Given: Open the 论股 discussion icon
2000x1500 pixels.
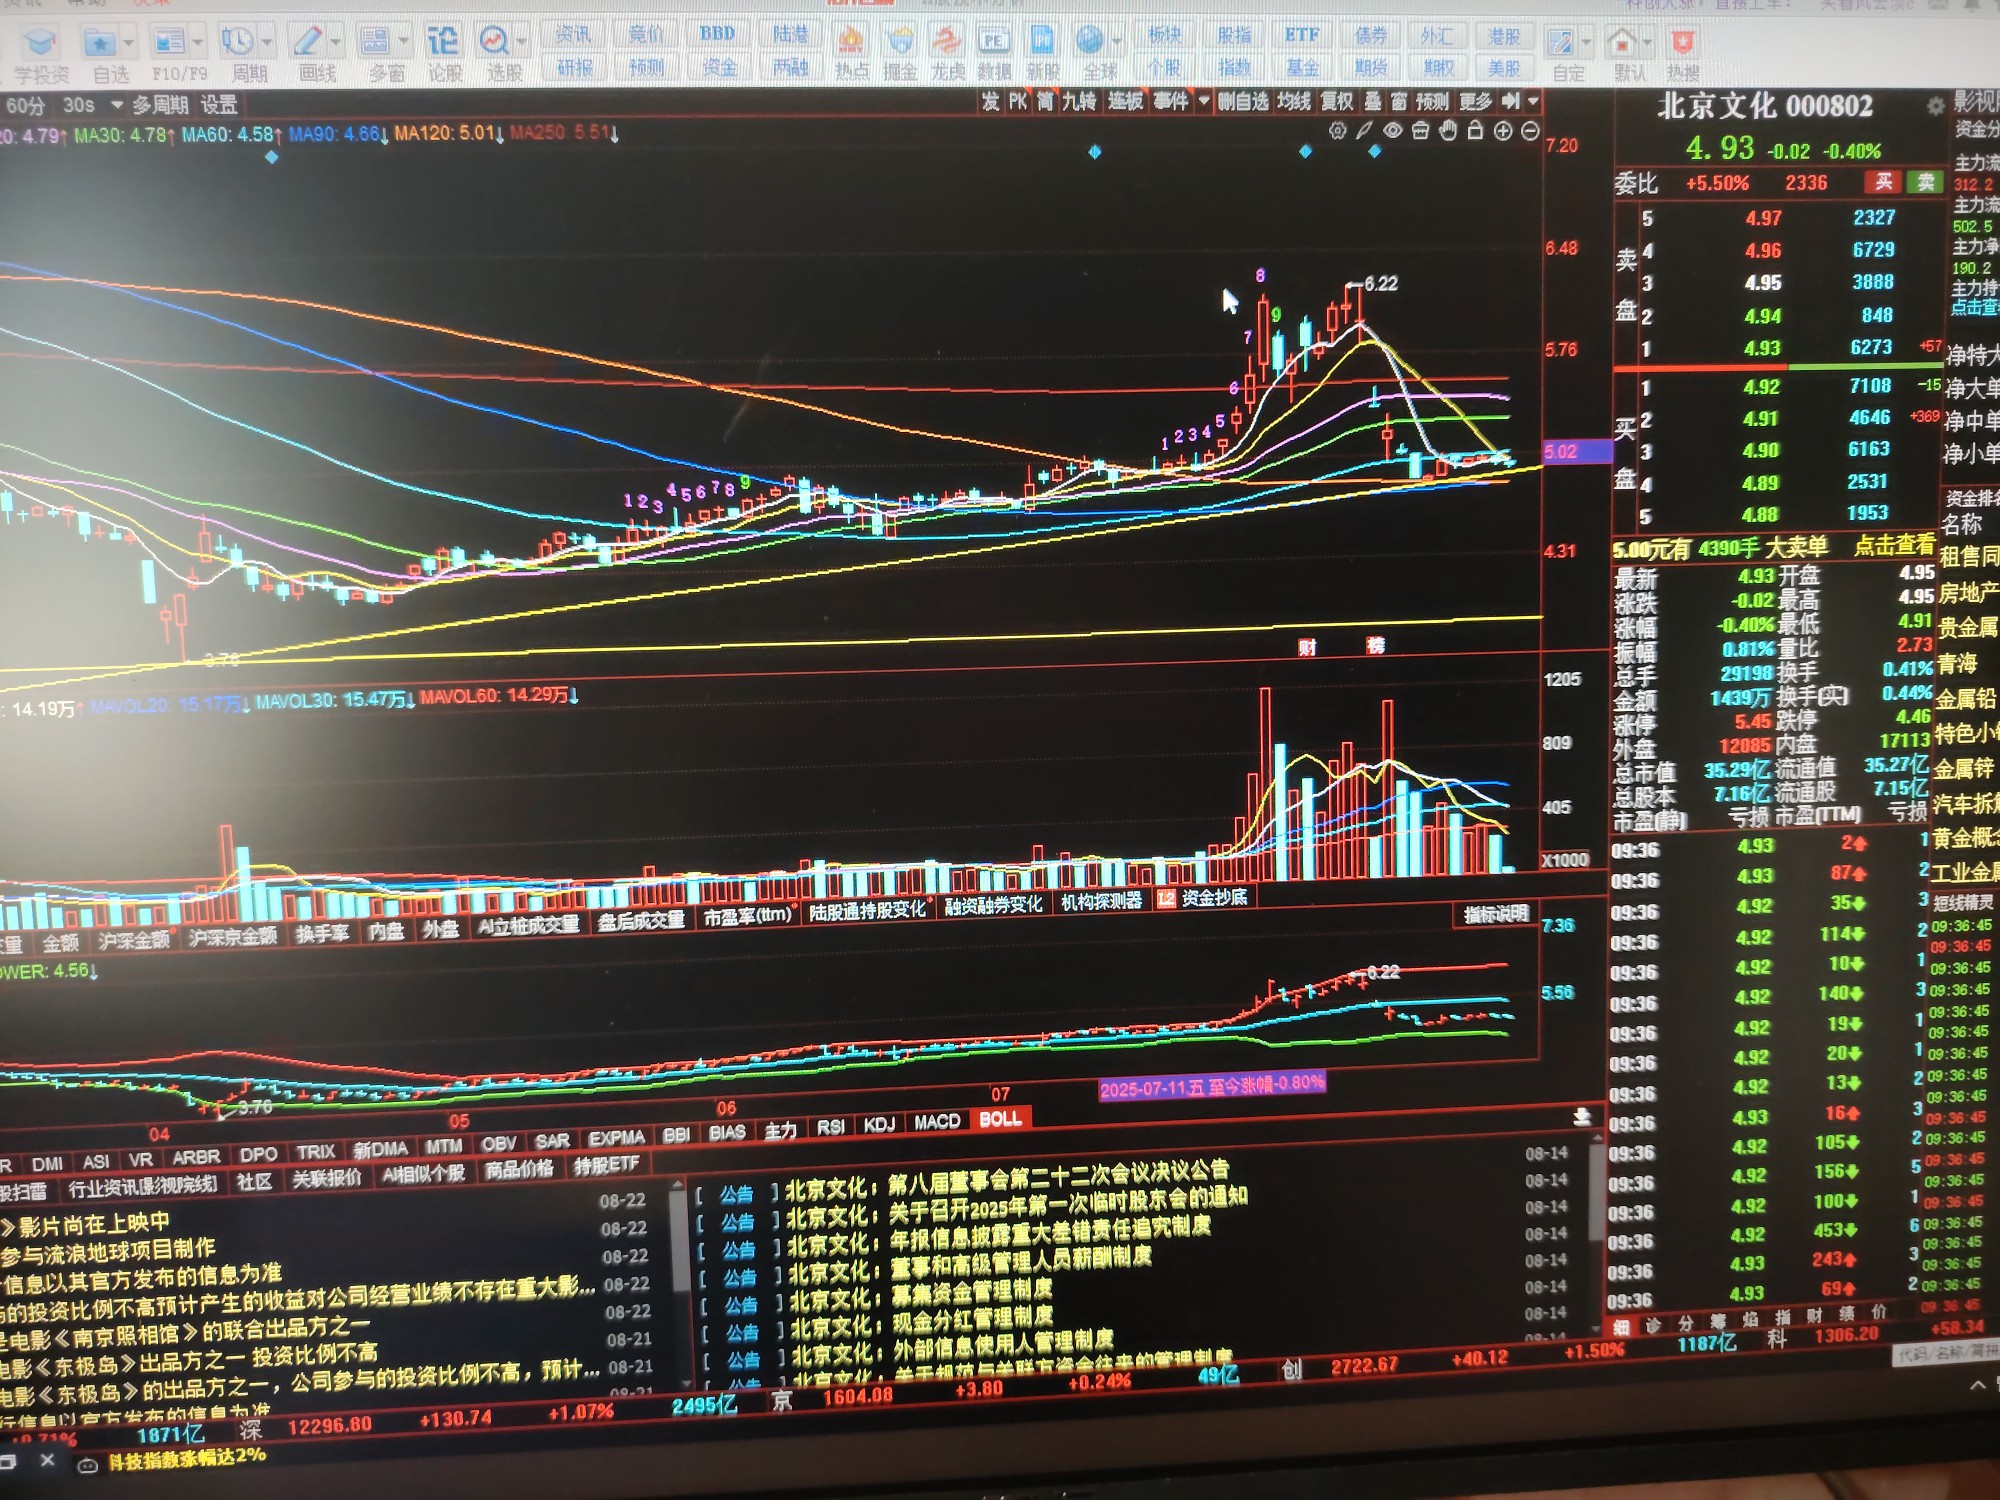Looking at the screenshot, I should point(443,42).
